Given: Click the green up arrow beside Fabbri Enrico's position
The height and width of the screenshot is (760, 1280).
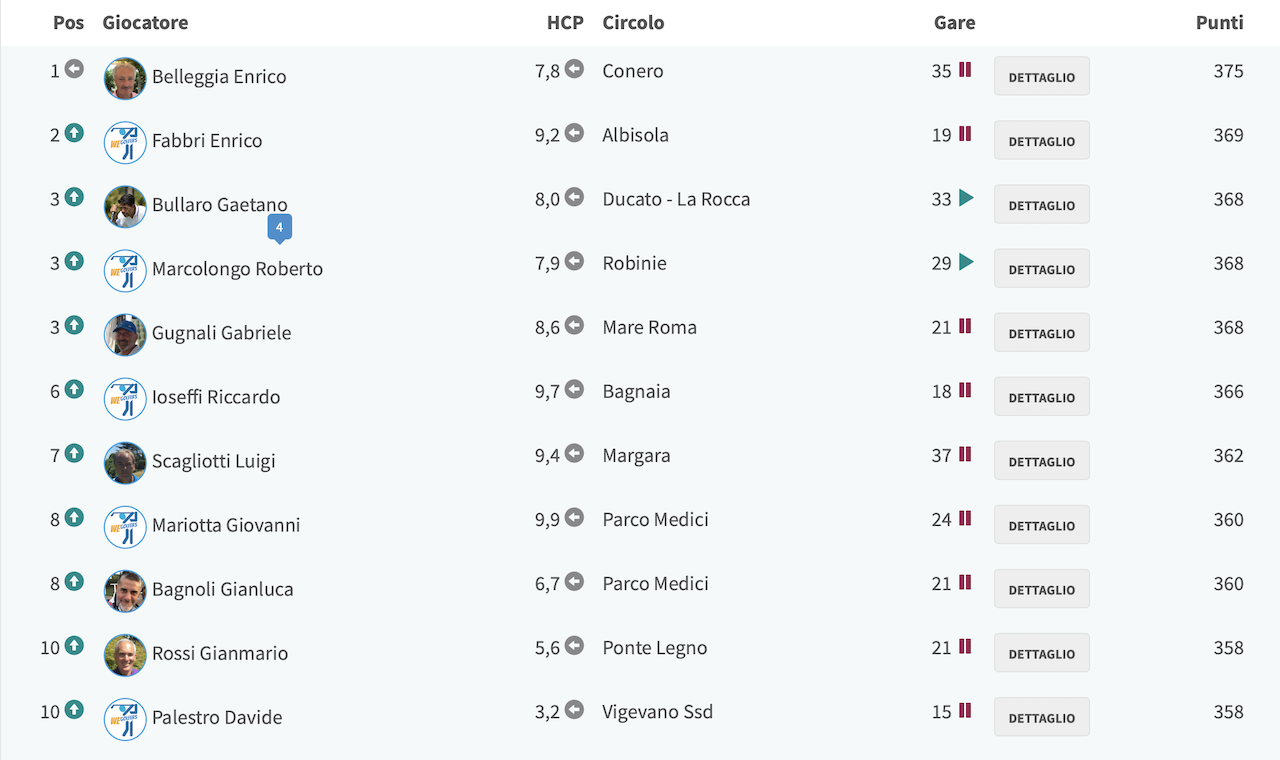Looking at the screenshot, I should (74, 133).
